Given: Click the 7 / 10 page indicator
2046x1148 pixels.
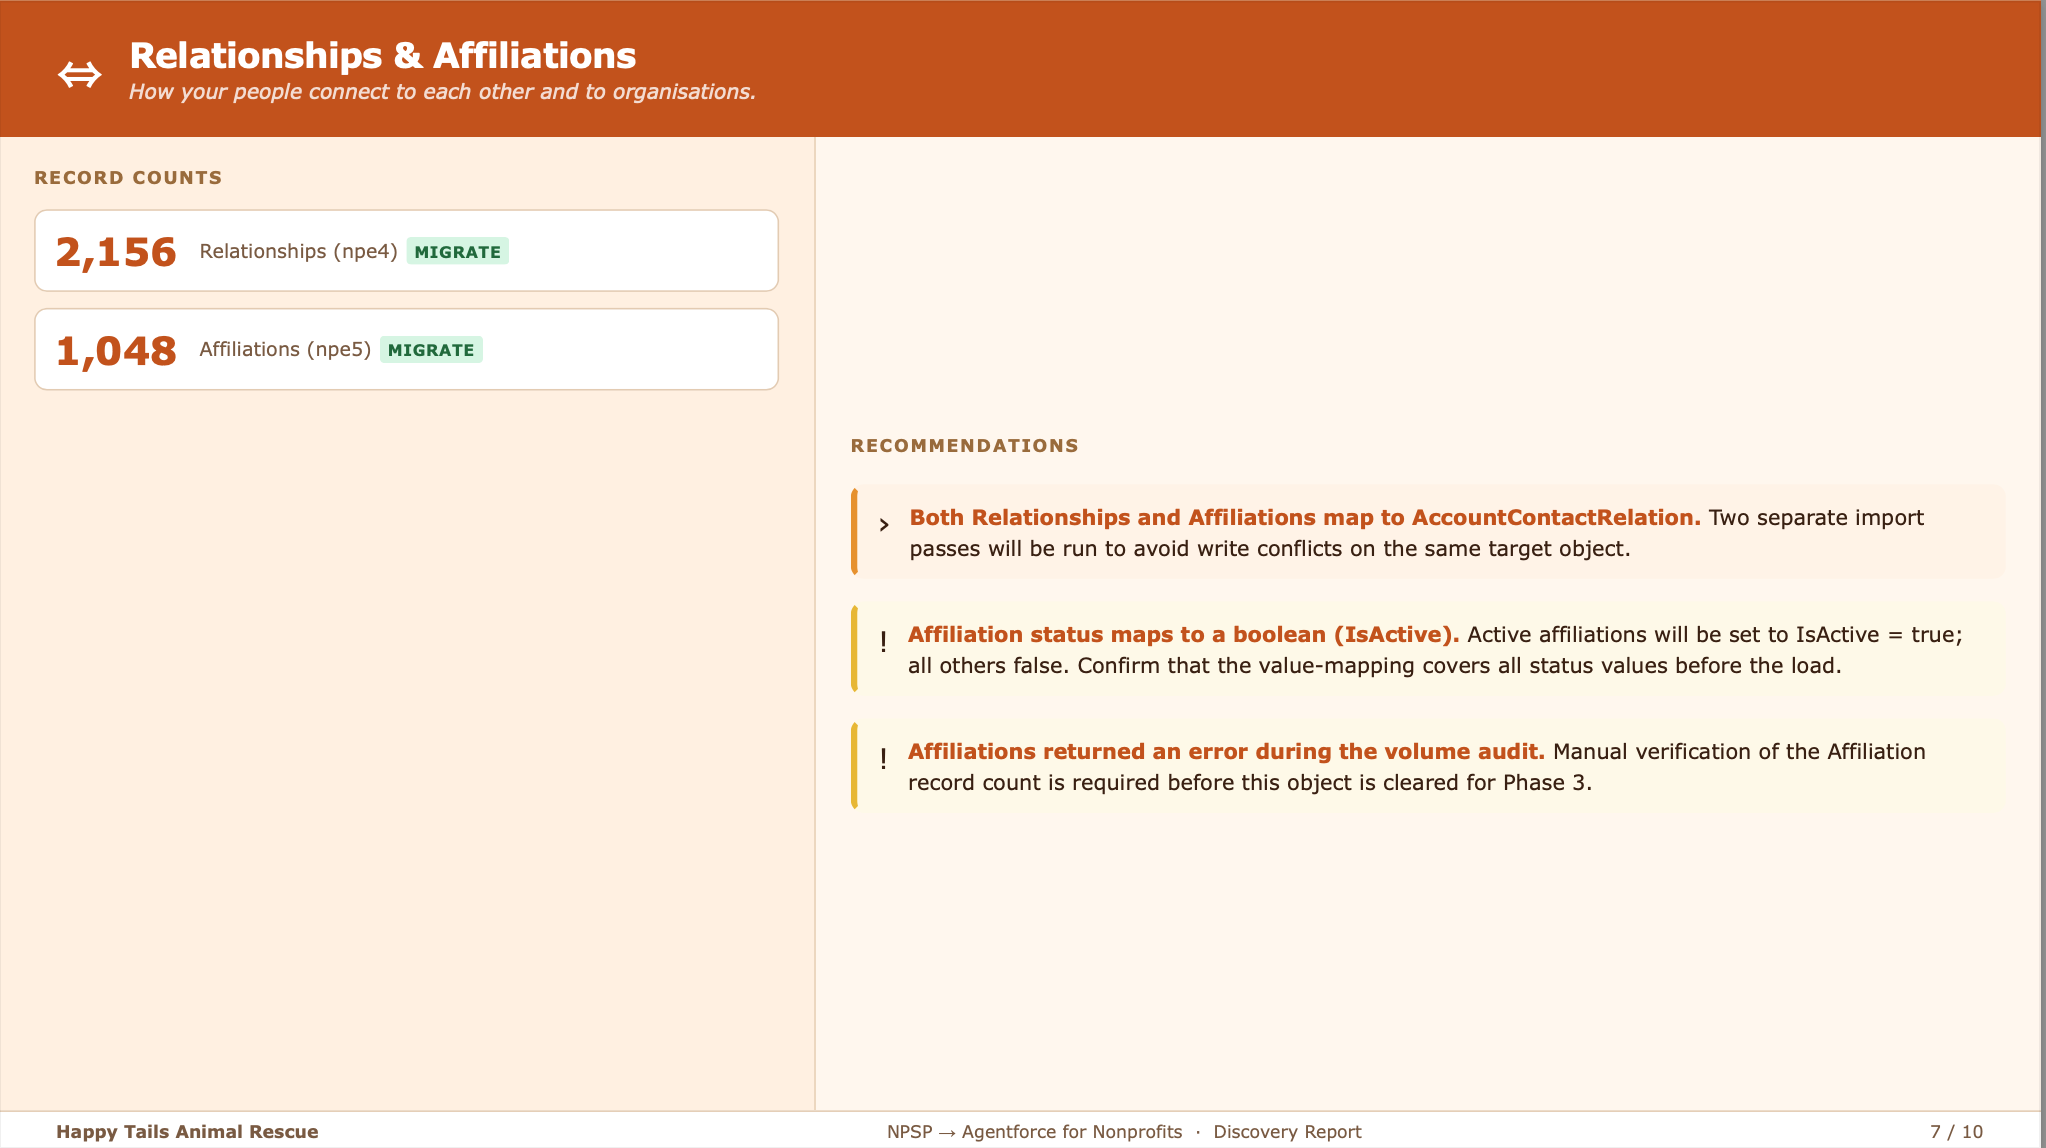Looking at the screenshot, I should 1956,1132.
